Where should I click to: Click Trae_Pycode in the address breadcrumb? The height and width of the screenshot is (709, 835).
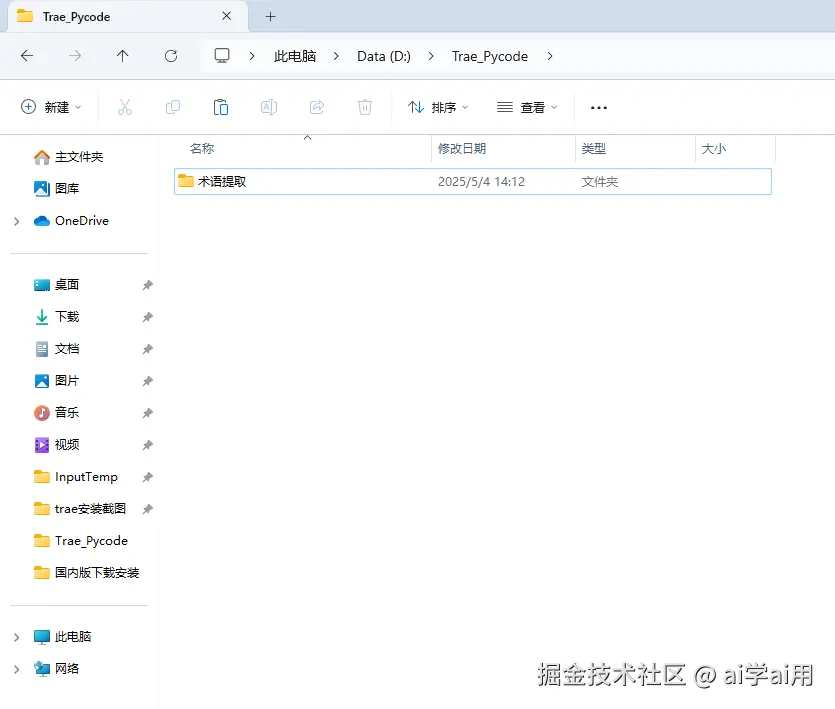tap(490, 56)
